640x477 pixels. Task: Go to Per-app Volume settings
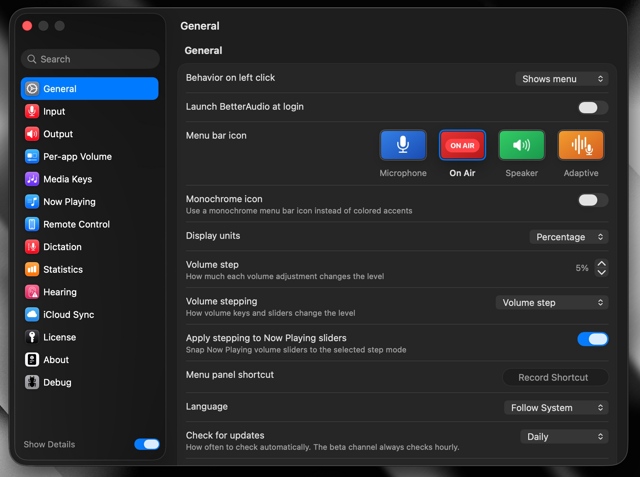click(89, 156)
